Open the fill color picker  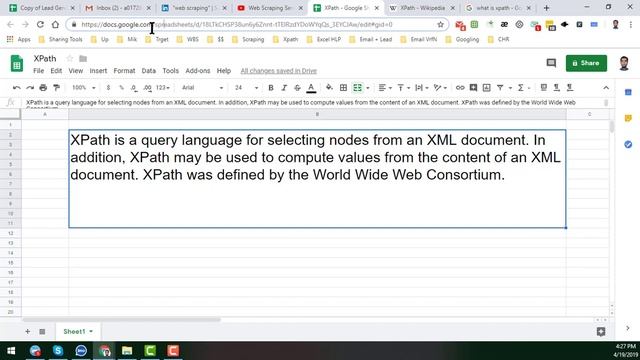coord(329,88)
